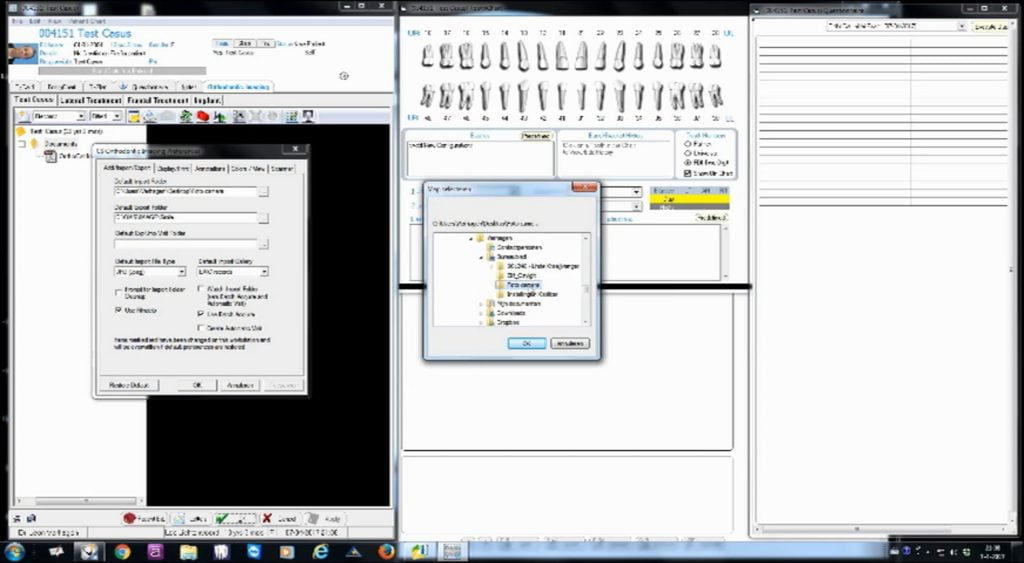Screen dimensions: 1024x563
Task: Click the Windows Start button
Action: pos(15,551)
